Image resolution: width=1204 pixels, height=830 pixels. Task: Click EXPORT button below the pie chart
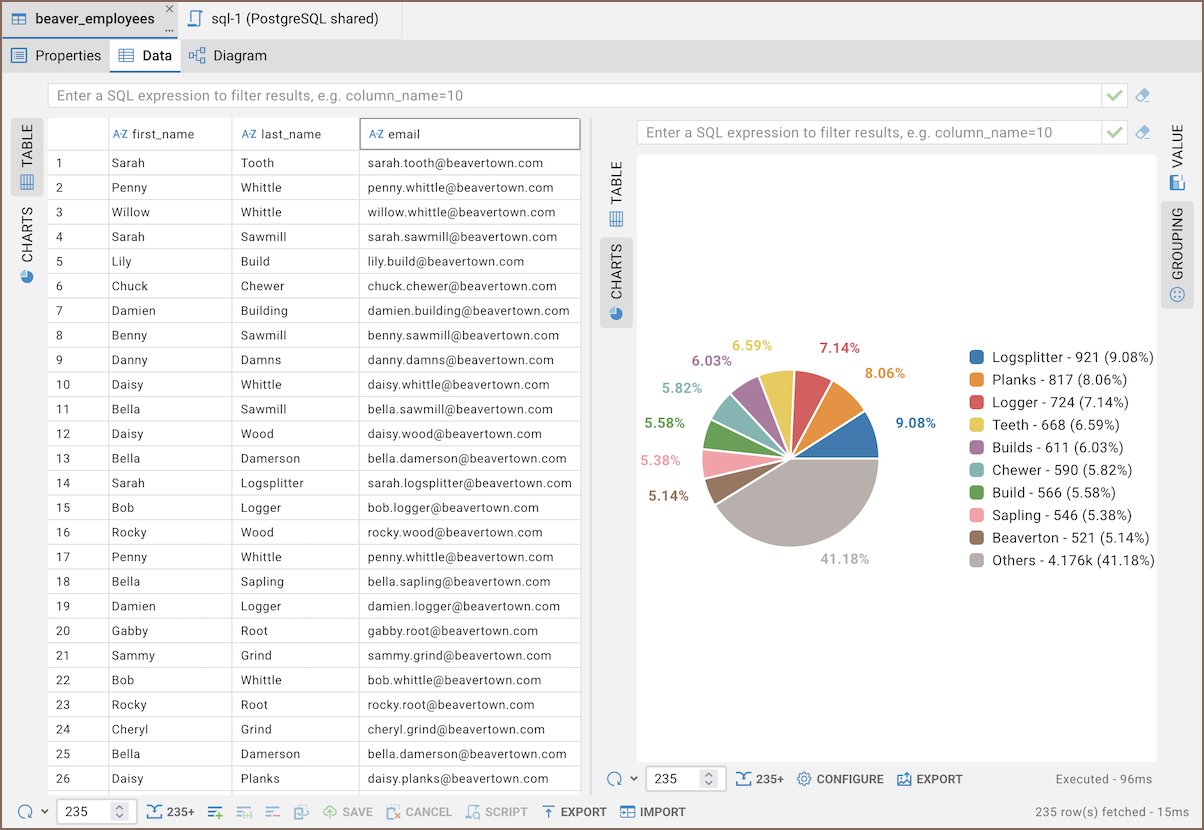[x=929, y=779]
